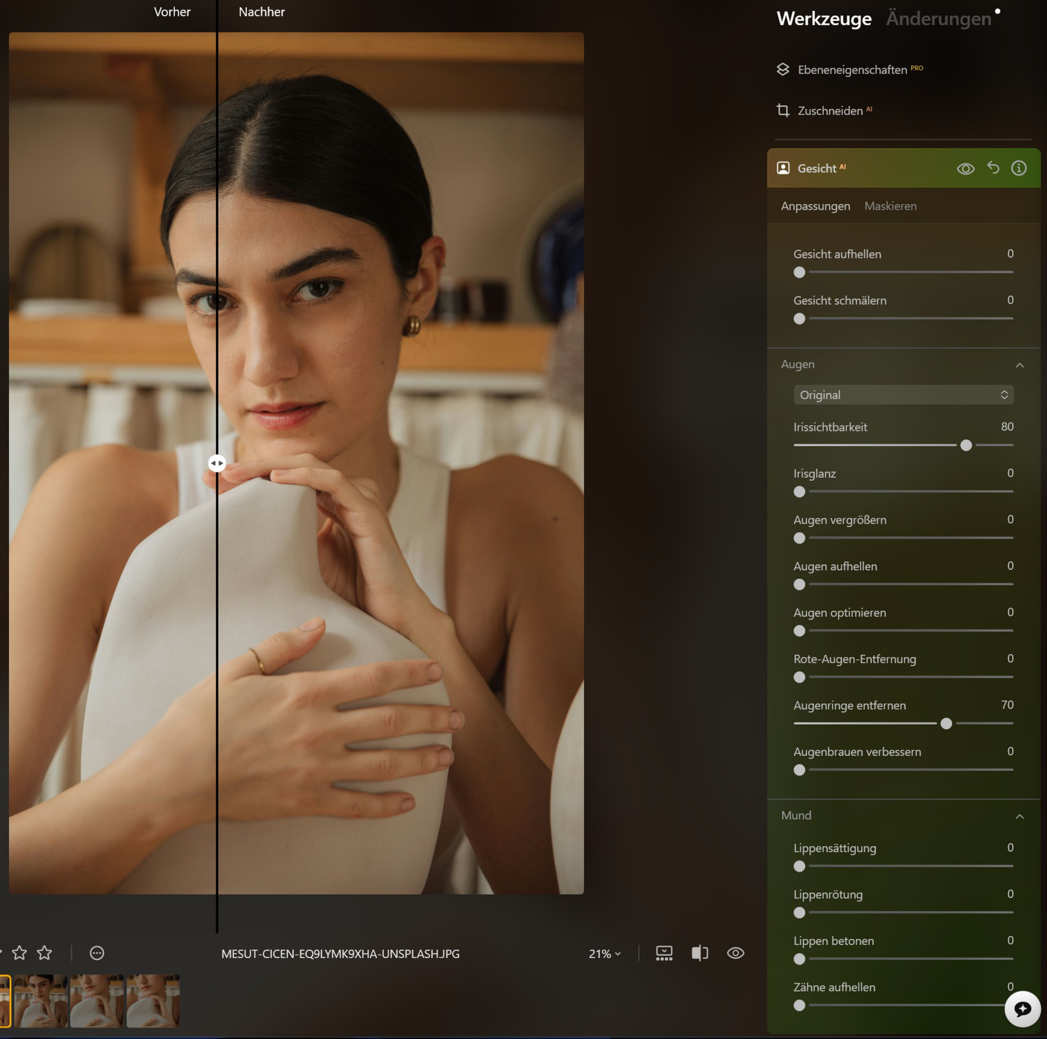Image resolution: width=1047 pixels, height=1039 pixels.
Task: Open the more options ellipsis button
Action: tap(97, 954)
